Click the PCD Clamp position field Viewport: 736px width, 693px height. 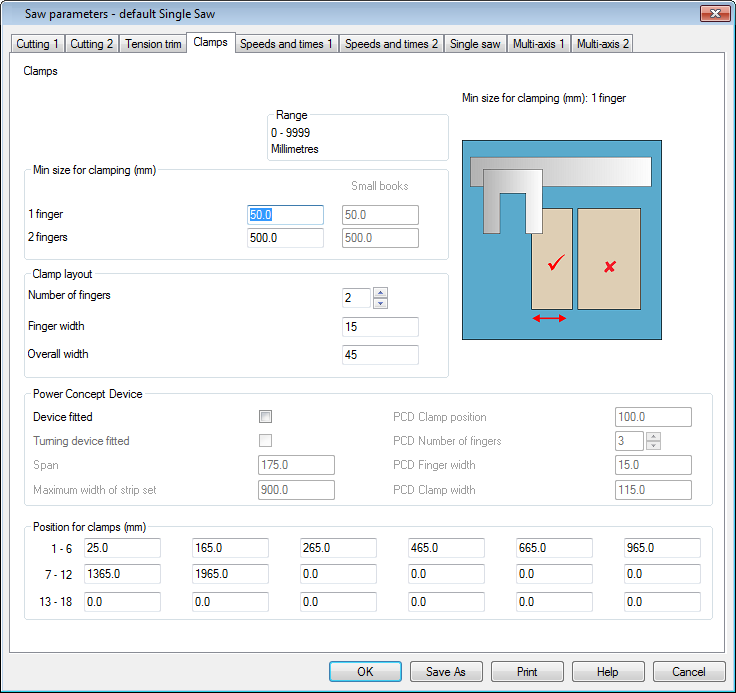click(x=653, y=417)
